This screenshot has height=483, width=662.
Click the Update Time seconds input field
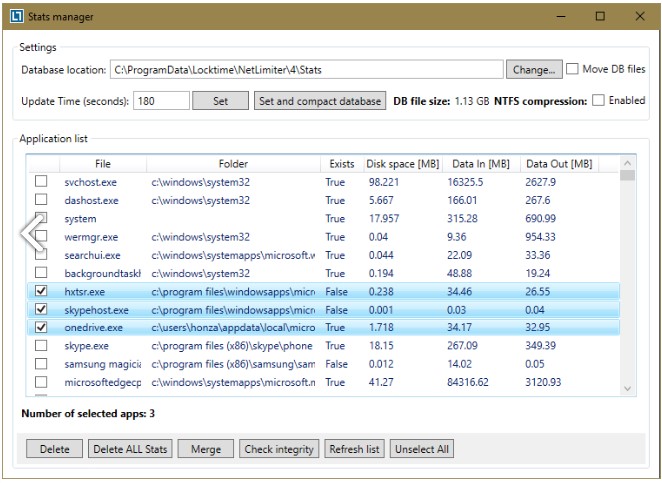160,101
